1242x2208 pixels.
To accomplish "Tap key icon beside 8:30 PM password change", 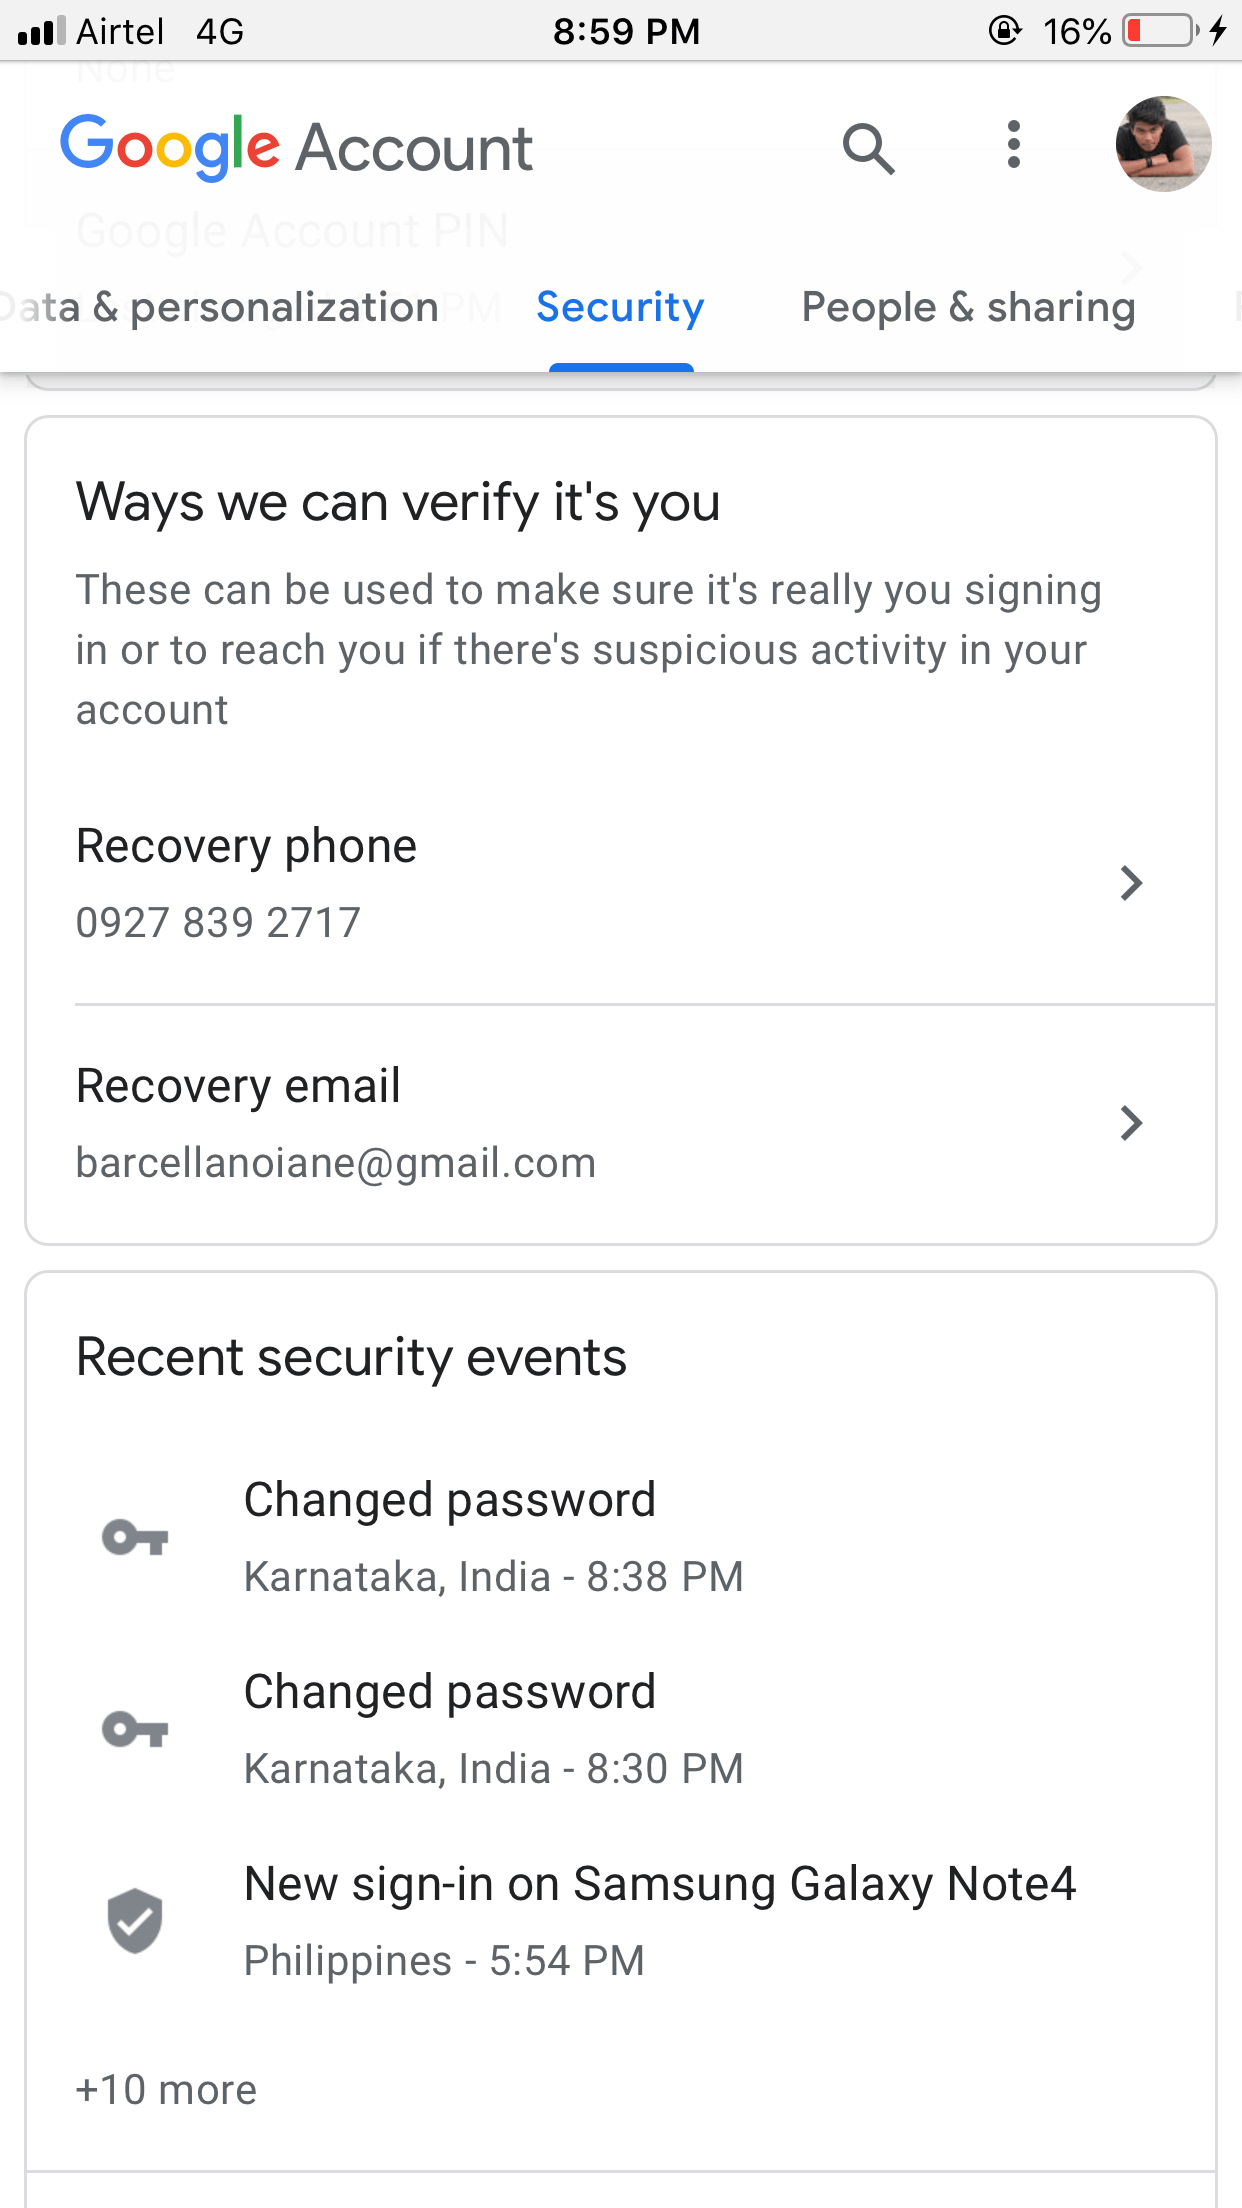I will tap(135, 1729).
